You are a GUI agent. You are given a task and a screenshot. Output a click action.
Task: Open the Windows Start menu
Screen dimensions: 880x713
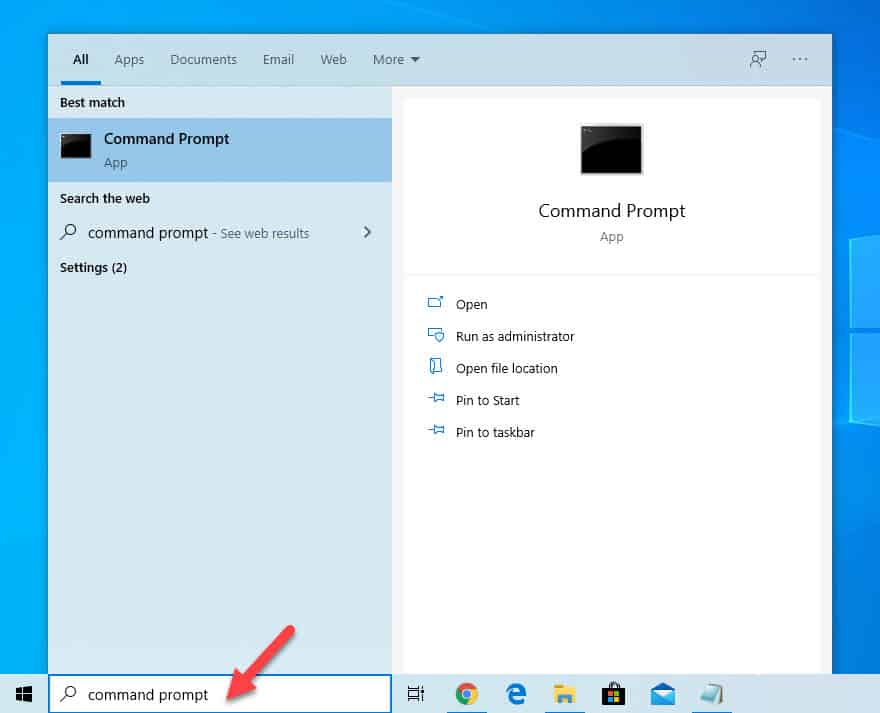coord(24,694)
